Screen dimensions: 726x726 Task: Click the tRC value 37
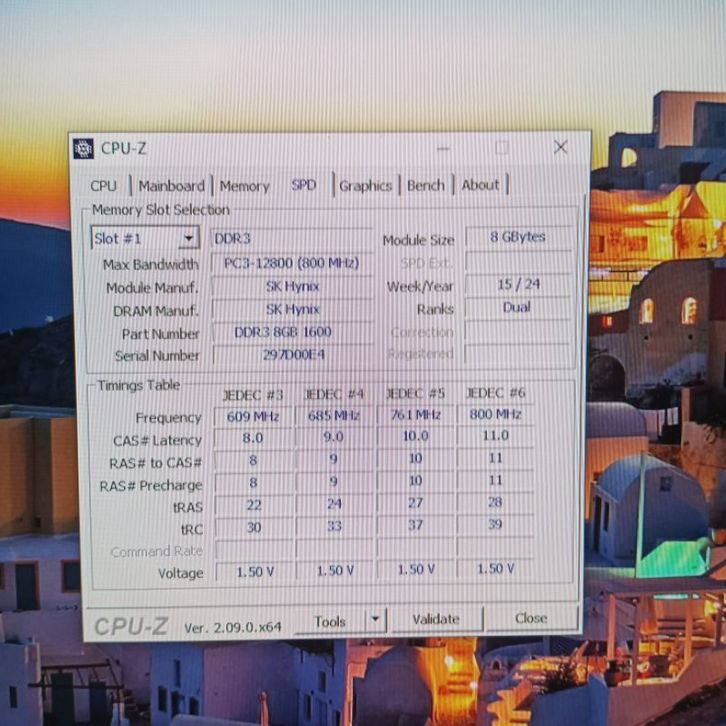(x=415, y=525)
